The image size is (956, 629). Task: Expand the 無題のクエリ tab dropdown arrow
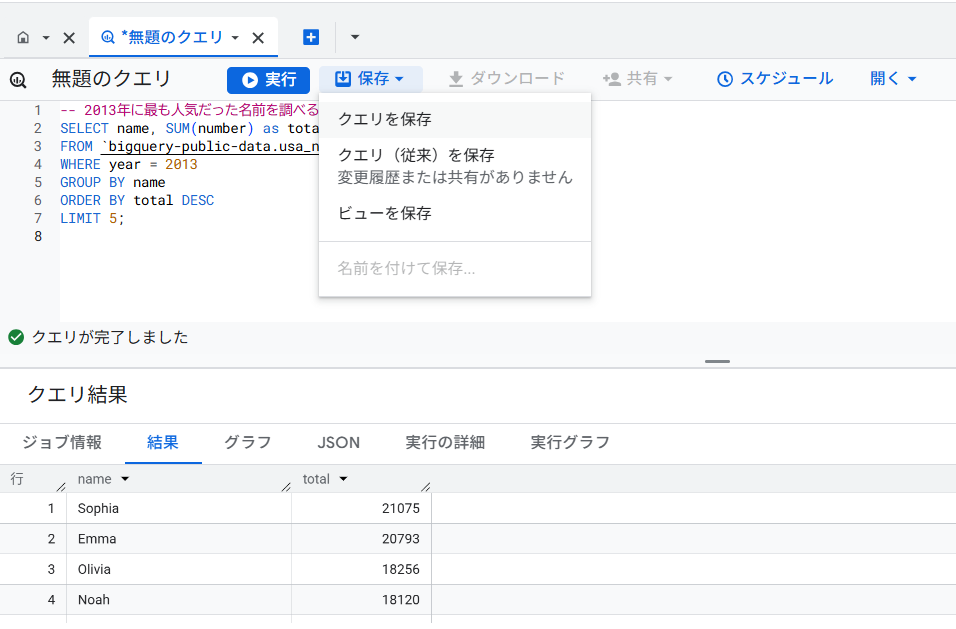[x=235, y=38]
